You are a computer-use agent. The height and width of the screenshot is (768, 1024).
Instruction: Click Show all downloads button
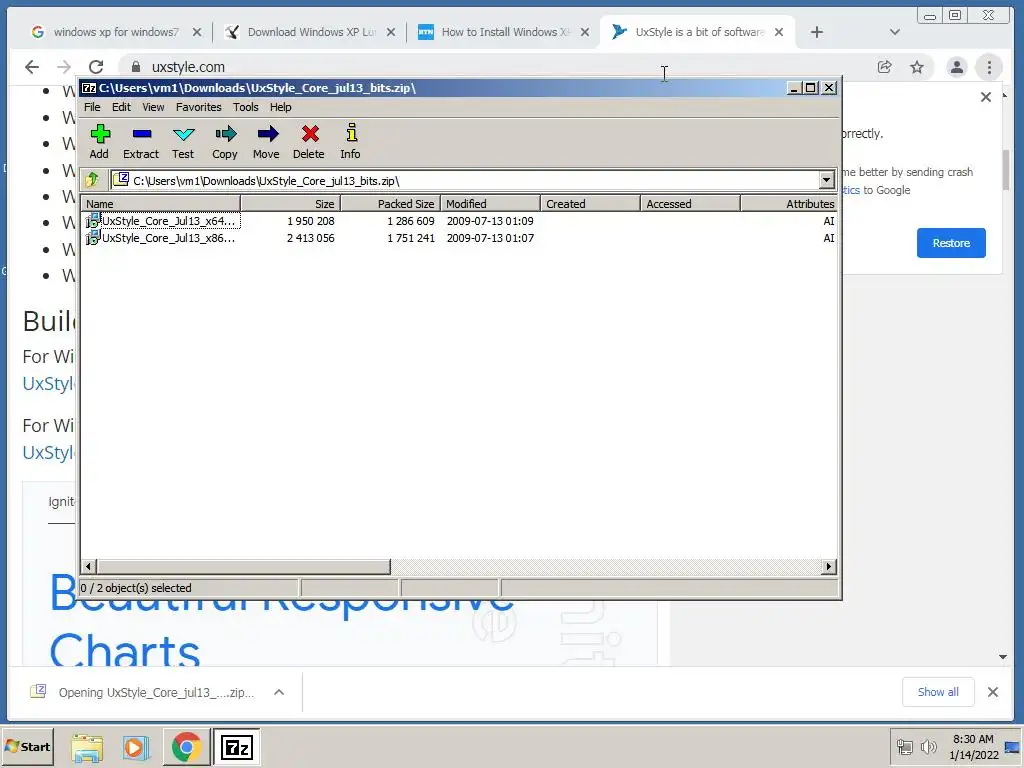pos(938,692)
